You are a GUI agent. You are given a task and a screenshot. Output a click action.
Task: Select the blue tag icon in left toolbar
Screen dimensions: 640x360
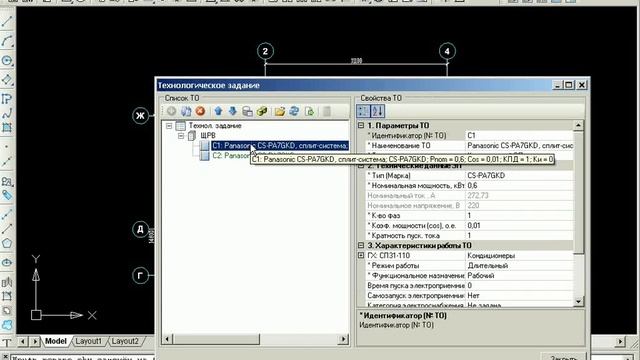(7, 196)
